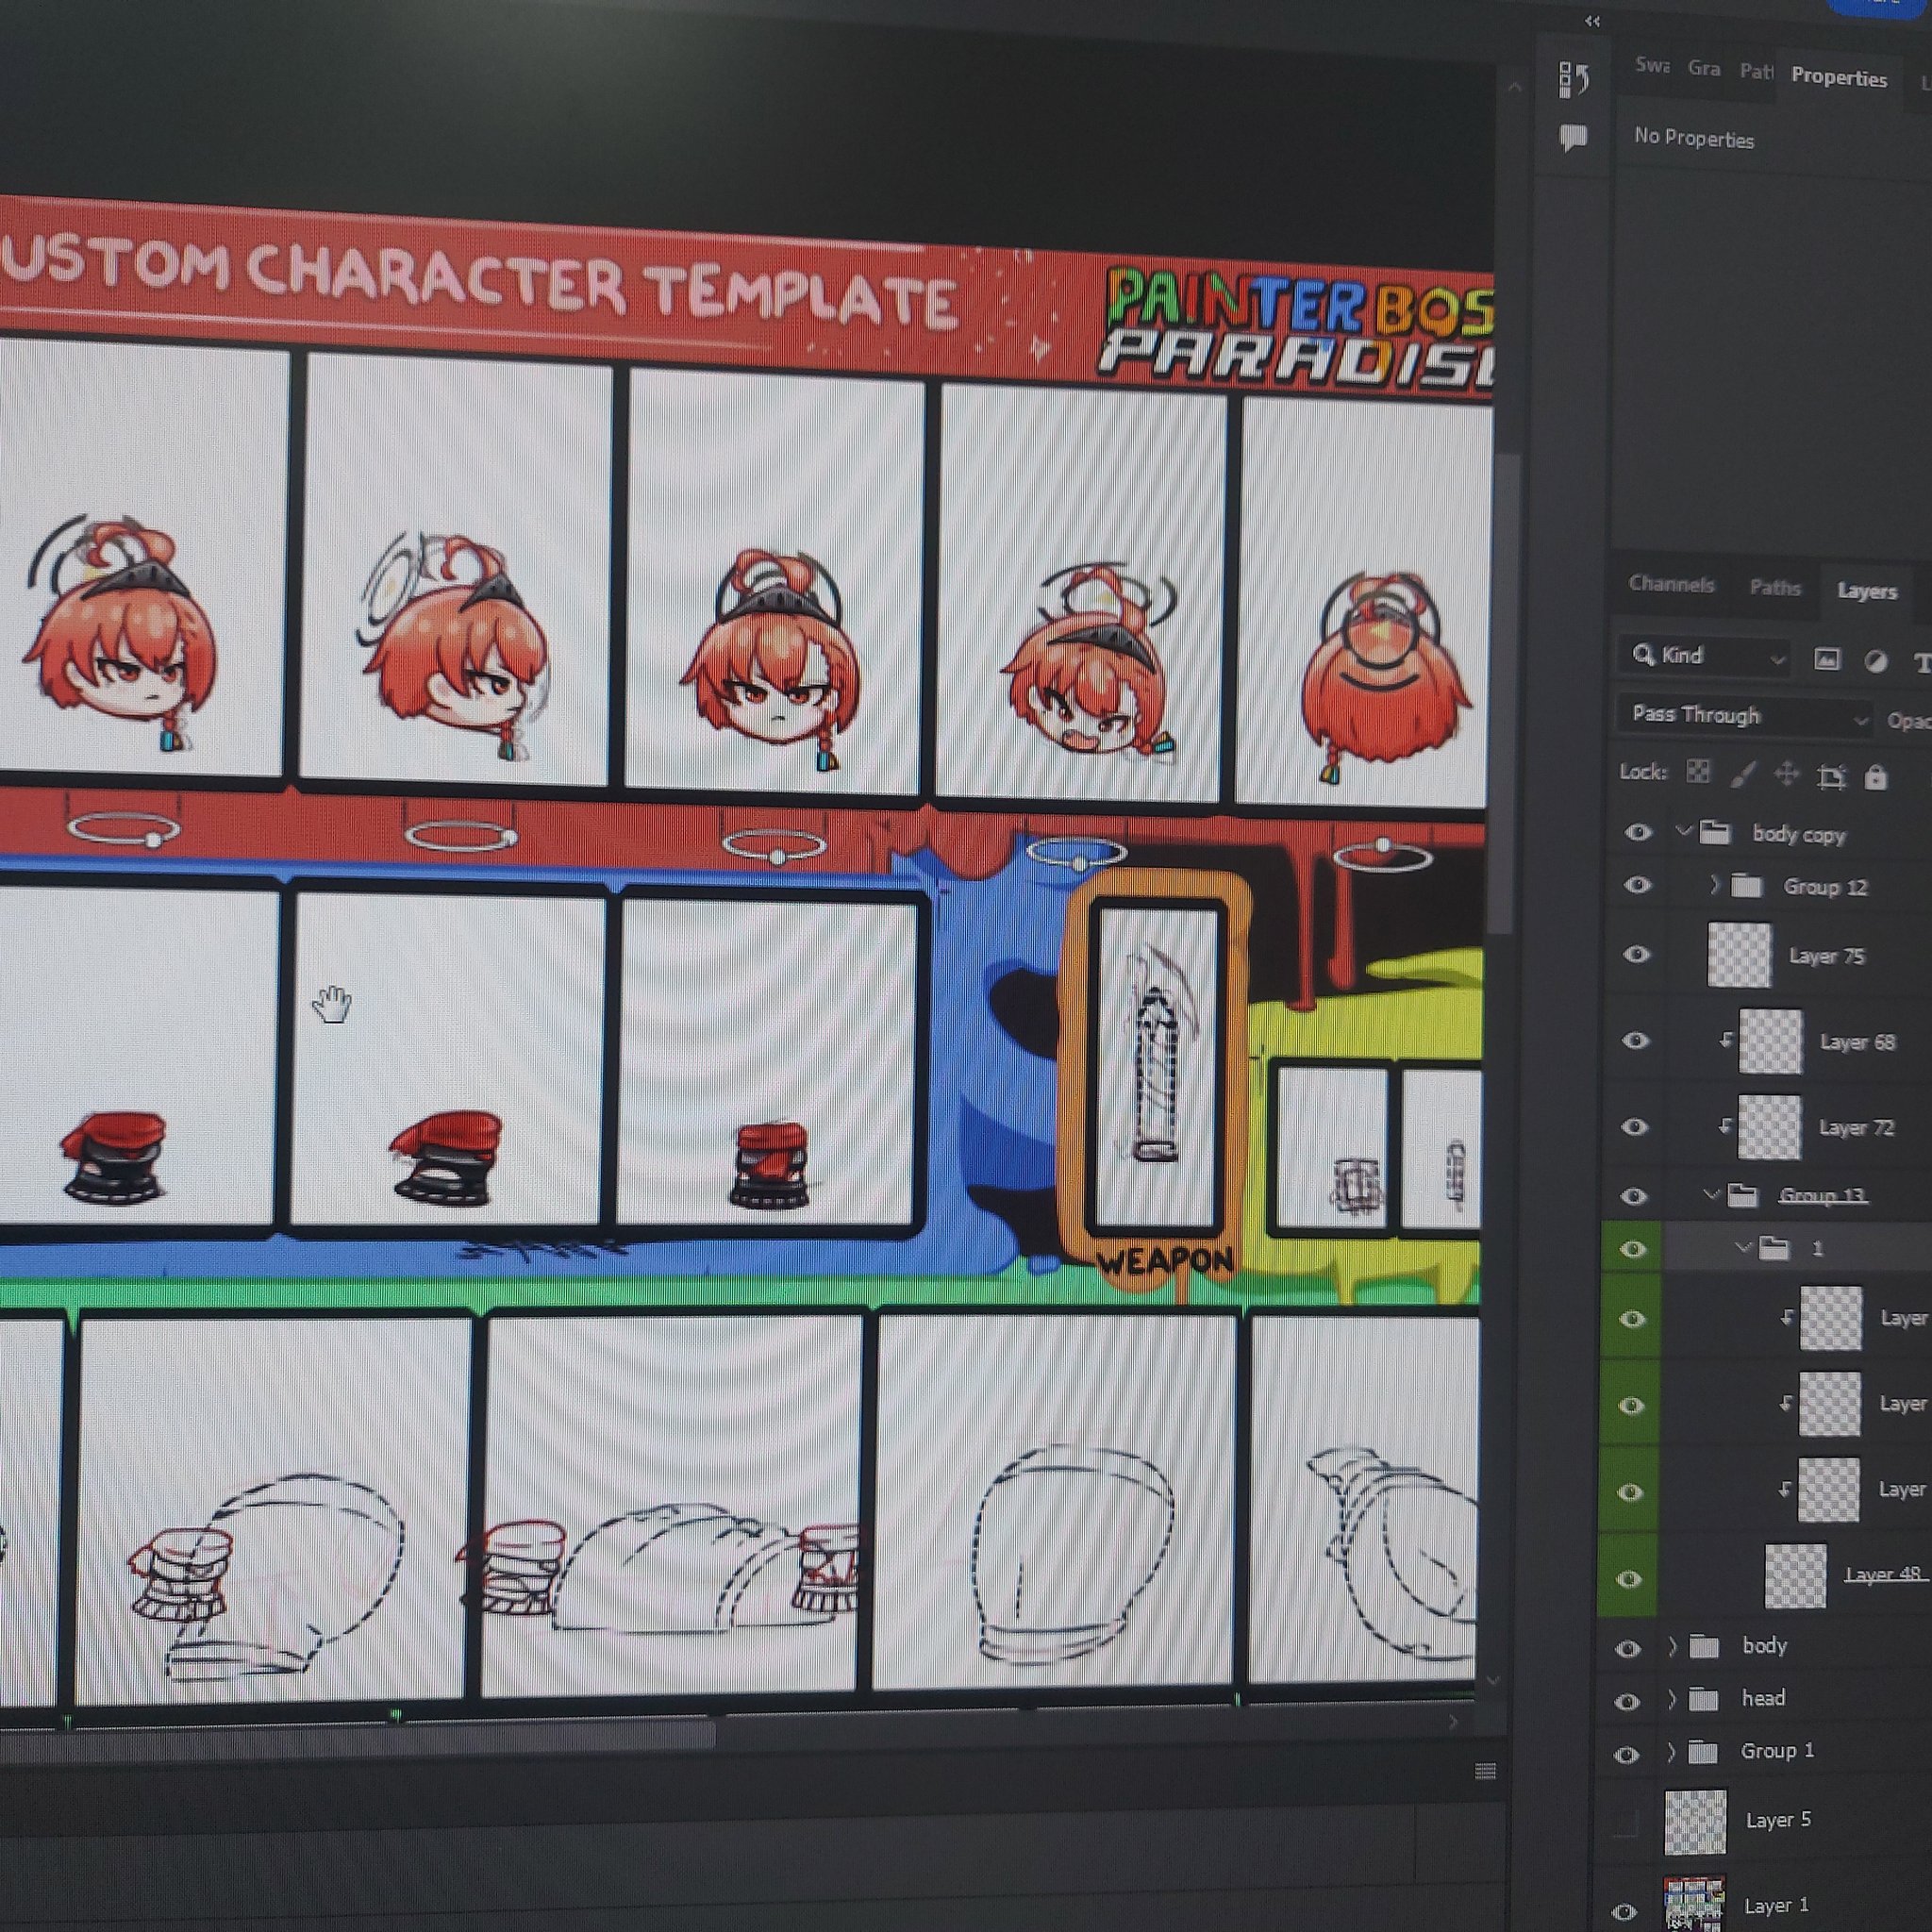The width and height of the screenshot is (1932, 1932).
Task: Click clipping mask arrow on Layer 68
Action: tap(1725, 1040)
